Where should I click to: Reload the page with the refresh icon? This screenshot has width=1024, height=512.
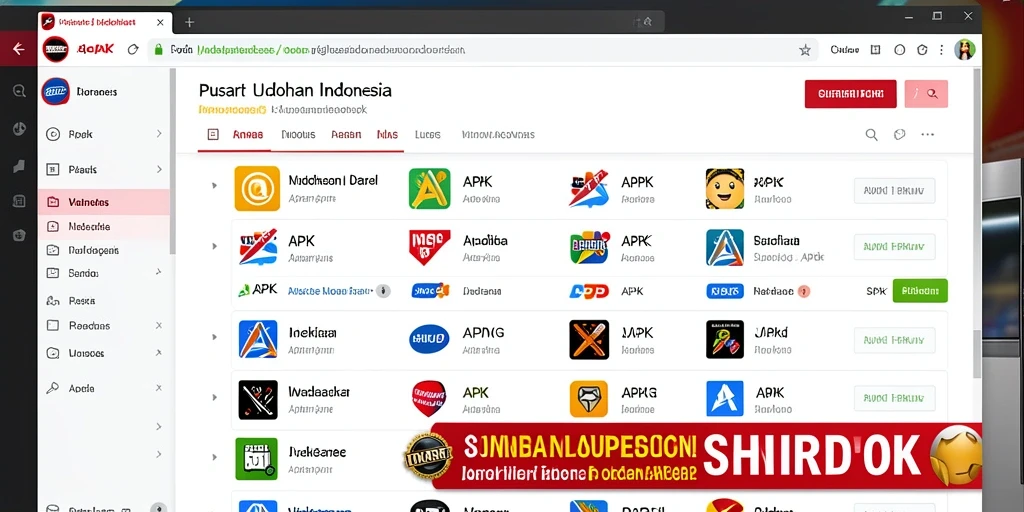133,50
